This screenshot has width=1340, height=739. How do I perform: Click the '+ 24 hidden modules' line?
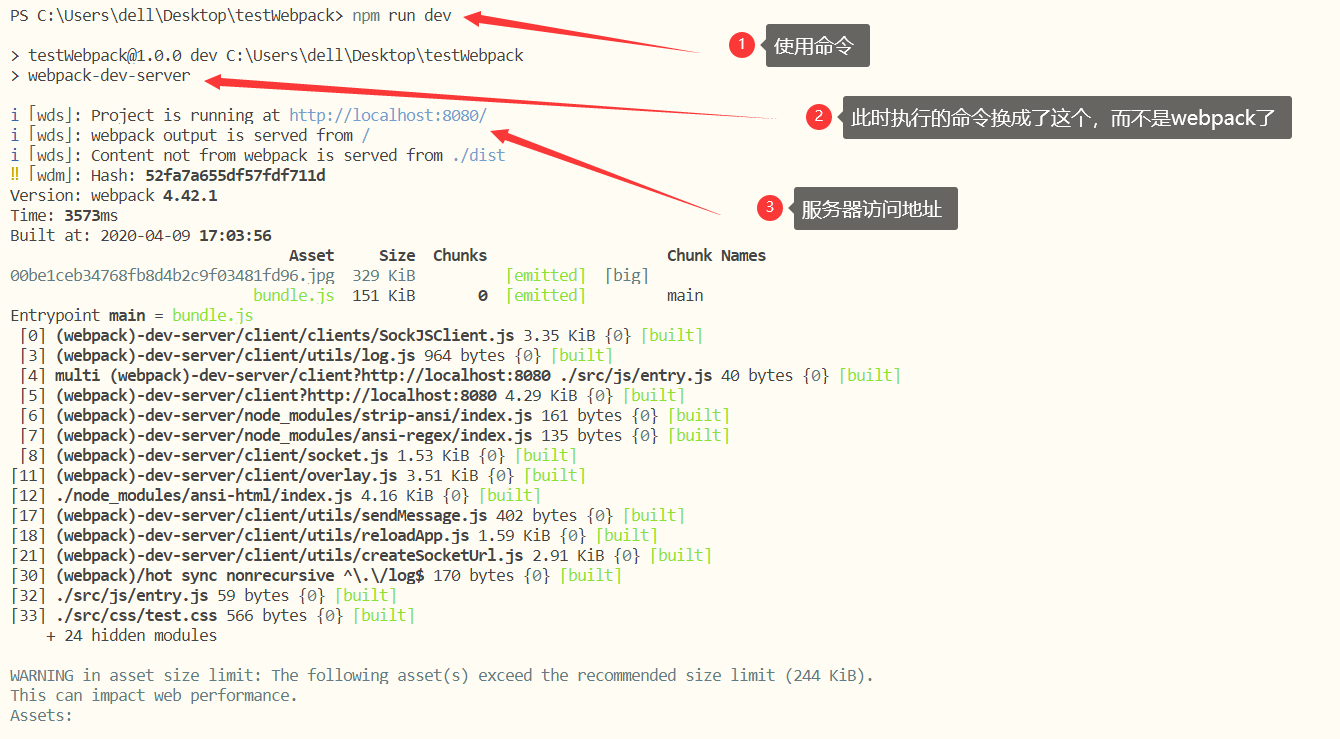click(x=131, y=635)
